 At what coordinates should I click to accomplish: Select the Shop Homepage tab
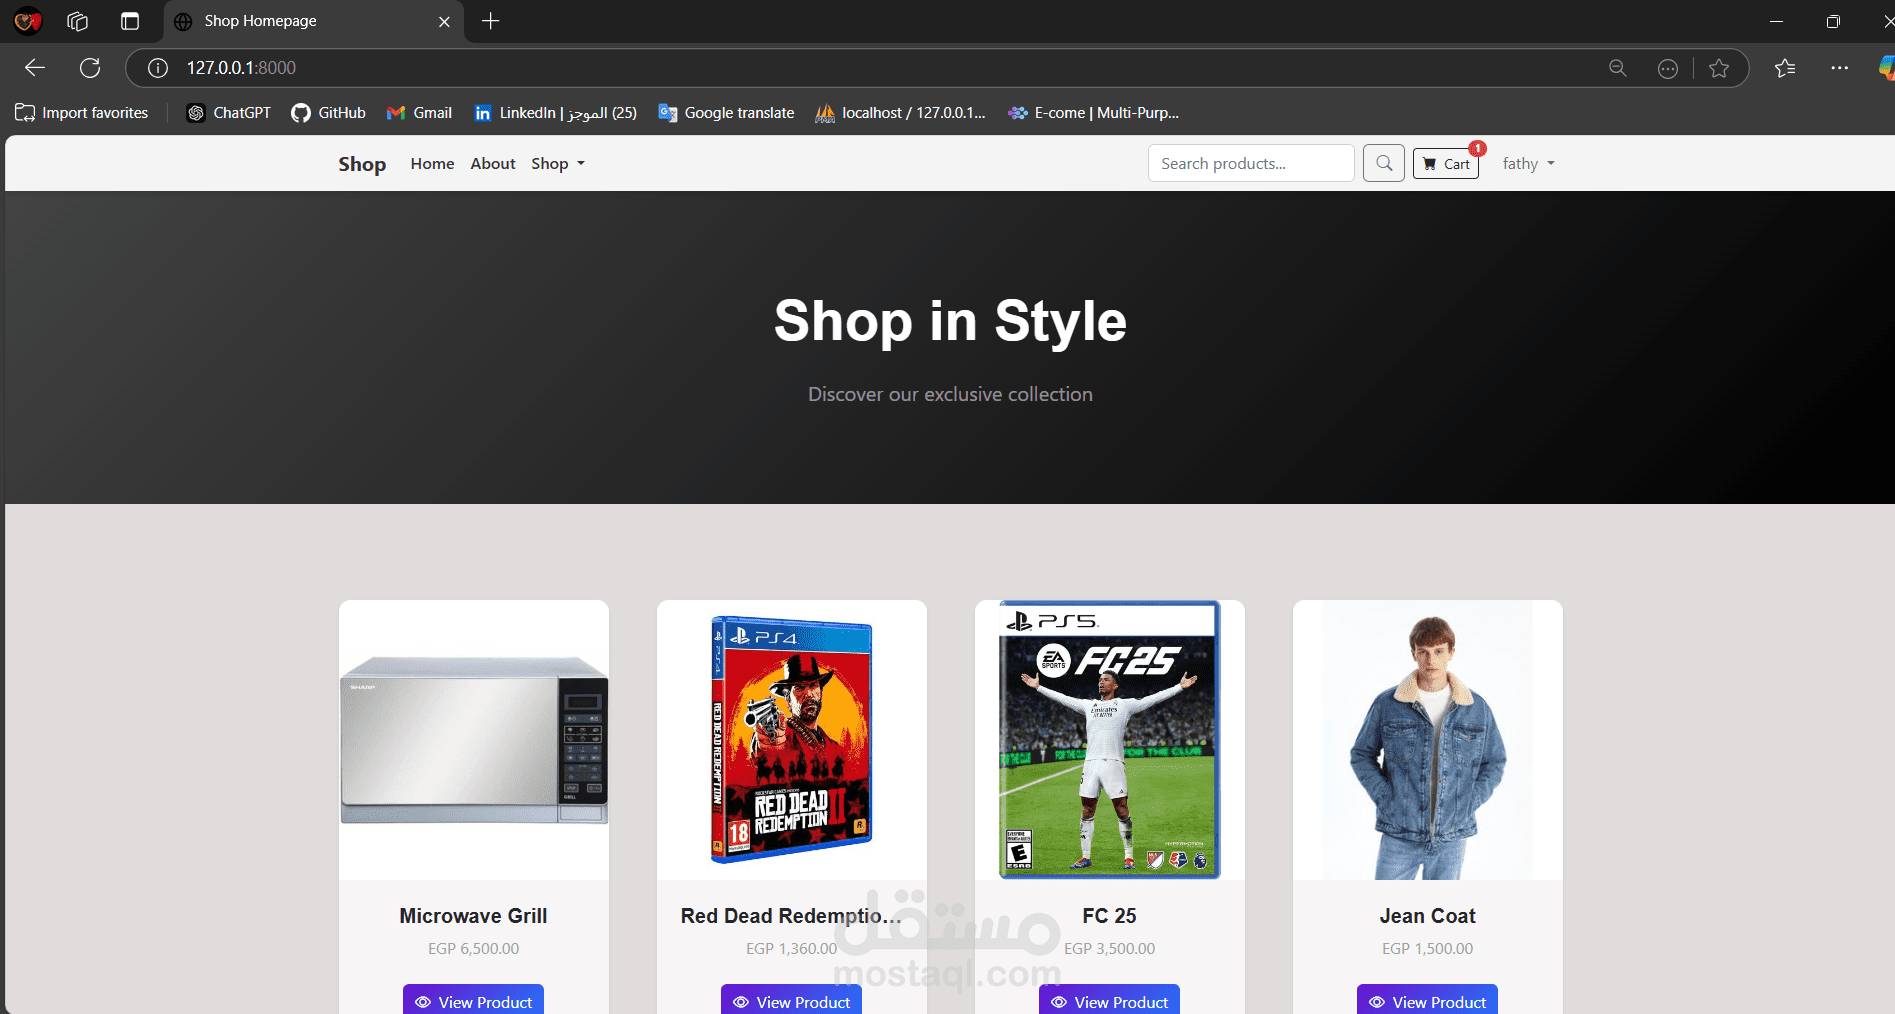click(313, 21)
